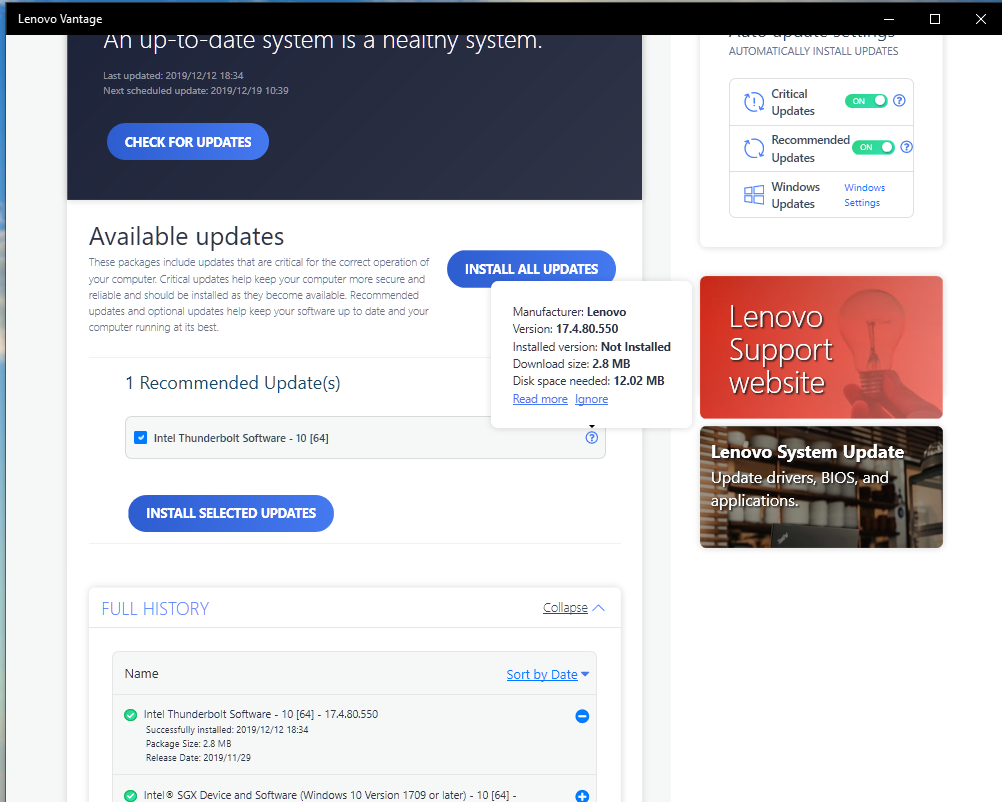1002x802 pixels.
Task: Uncheck the Intel Thunderbolt Software checkbox
Action: [141, 438]
